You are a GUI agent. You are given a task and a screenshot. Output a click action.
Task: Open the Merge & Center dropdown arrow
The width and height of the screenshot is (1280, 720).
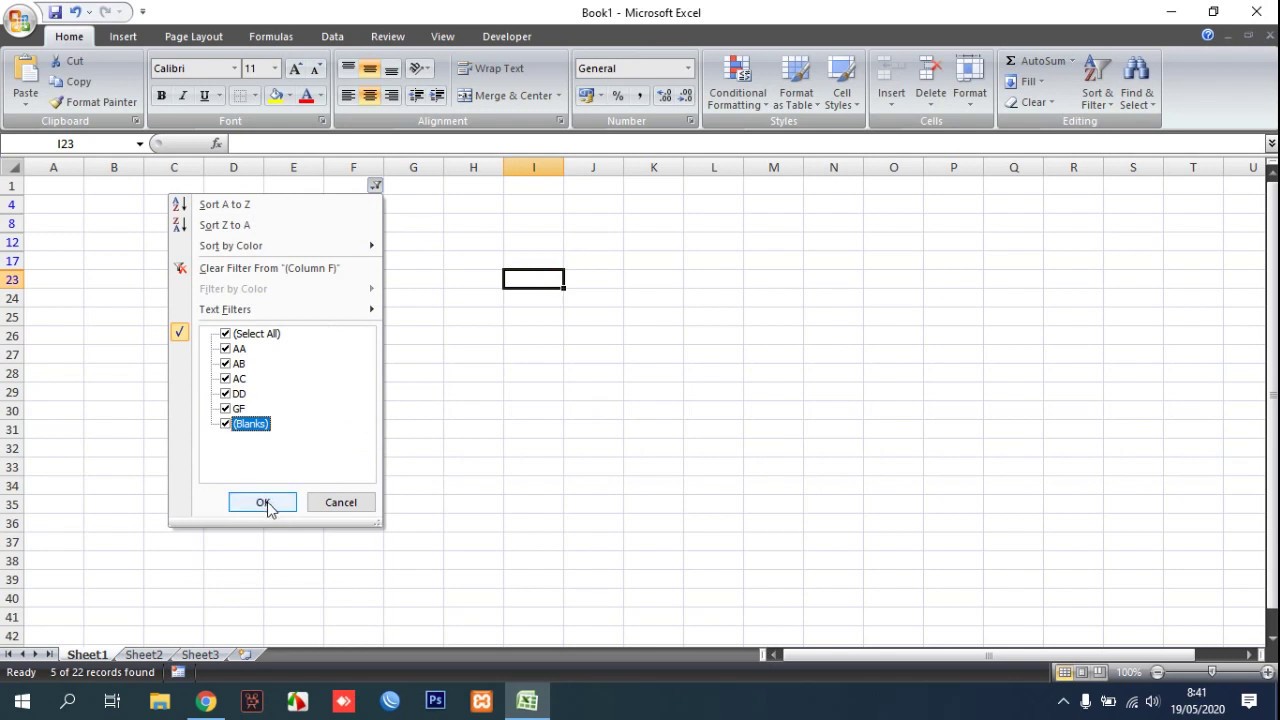pos(558,96)
